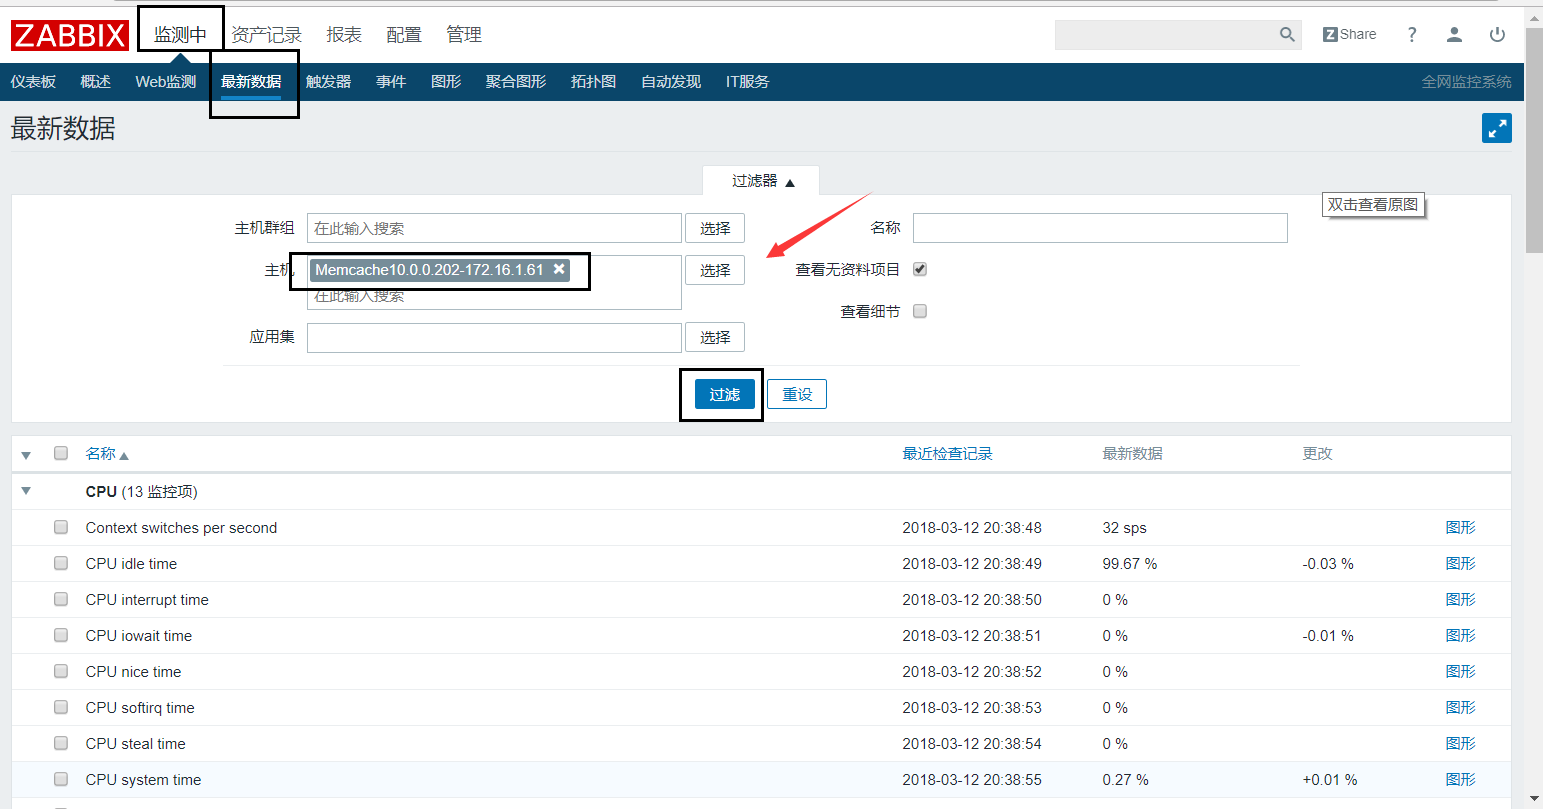Check CPU nice time row
Screen dimensions: 1543x809
[61, 671]
